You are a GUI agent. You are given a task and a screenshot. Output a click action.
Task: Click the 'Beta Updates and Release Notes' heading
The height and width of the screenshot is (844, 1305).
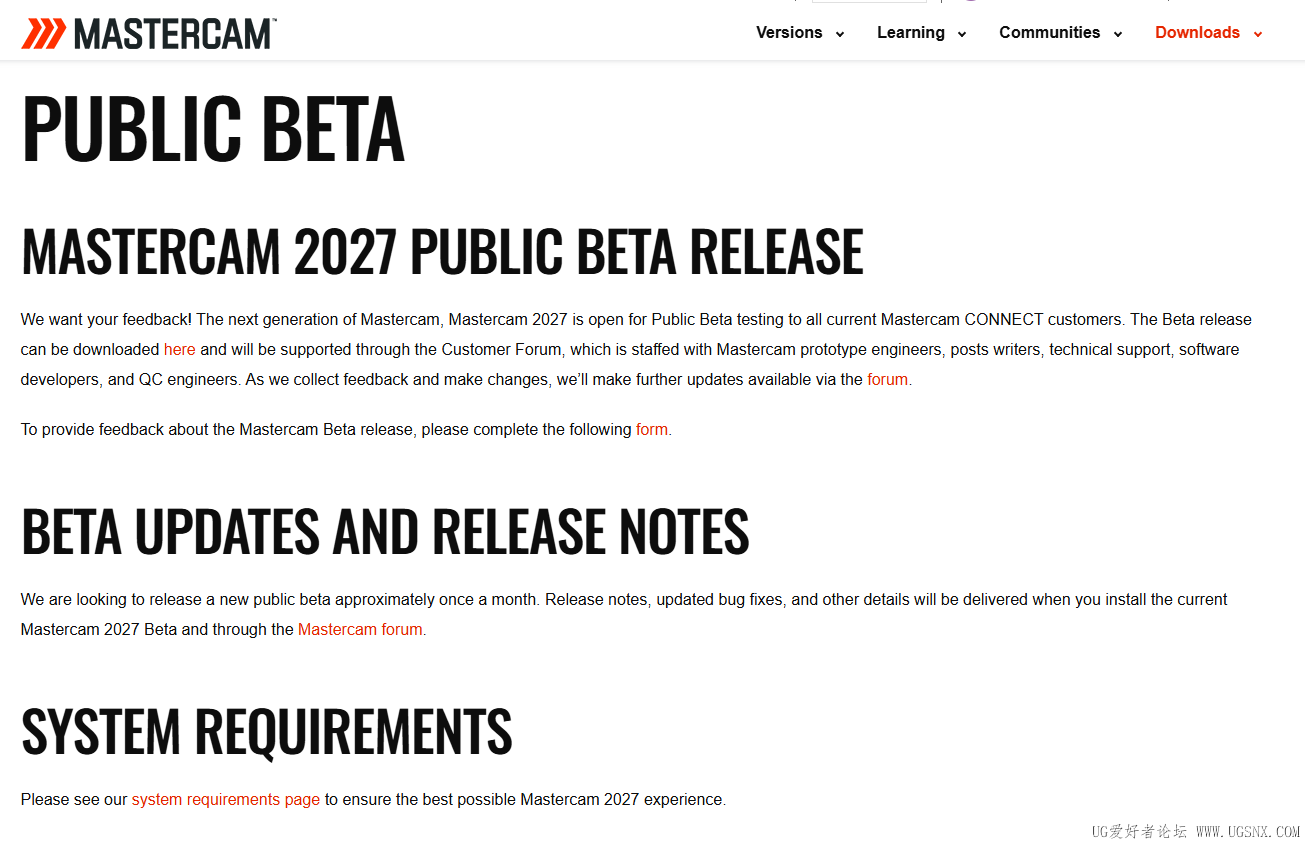(x=385, y=531)
